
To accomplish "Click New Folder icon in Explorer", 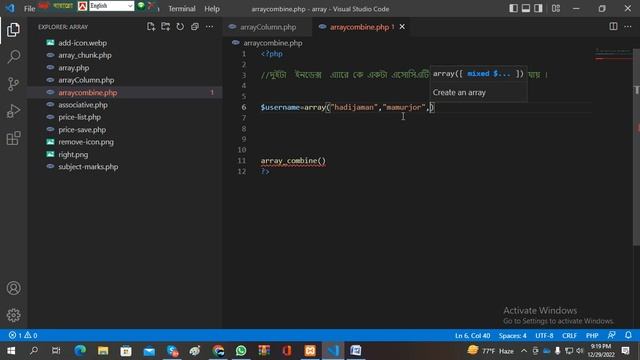I will click(166, 27).
